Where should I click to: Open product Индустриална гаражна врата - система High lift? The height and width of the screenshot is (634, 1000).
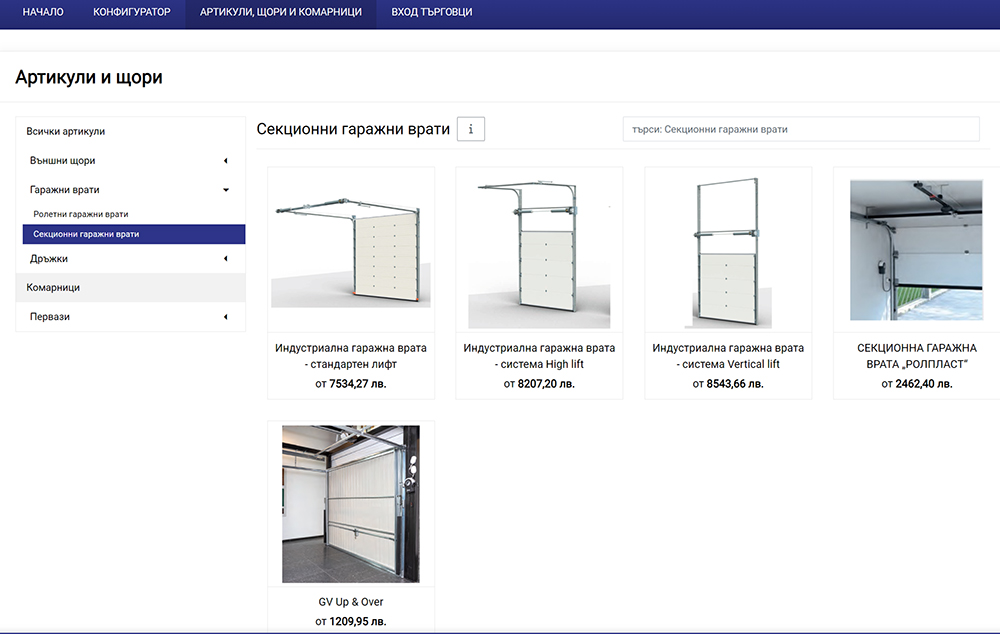tap(539, 356)
